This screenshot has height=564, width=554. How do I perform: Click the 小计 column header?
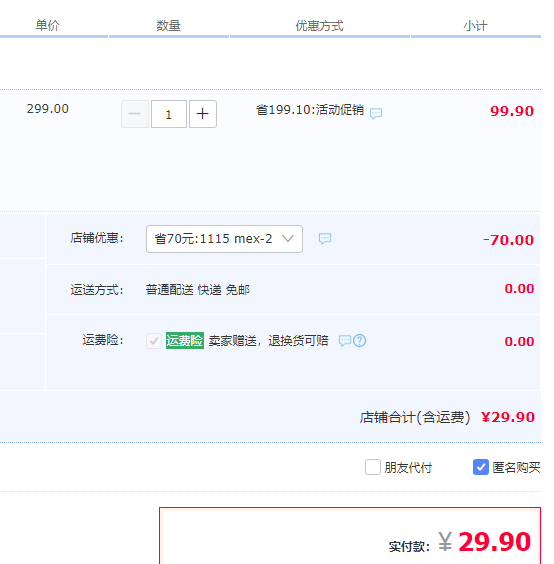[475, 25]
